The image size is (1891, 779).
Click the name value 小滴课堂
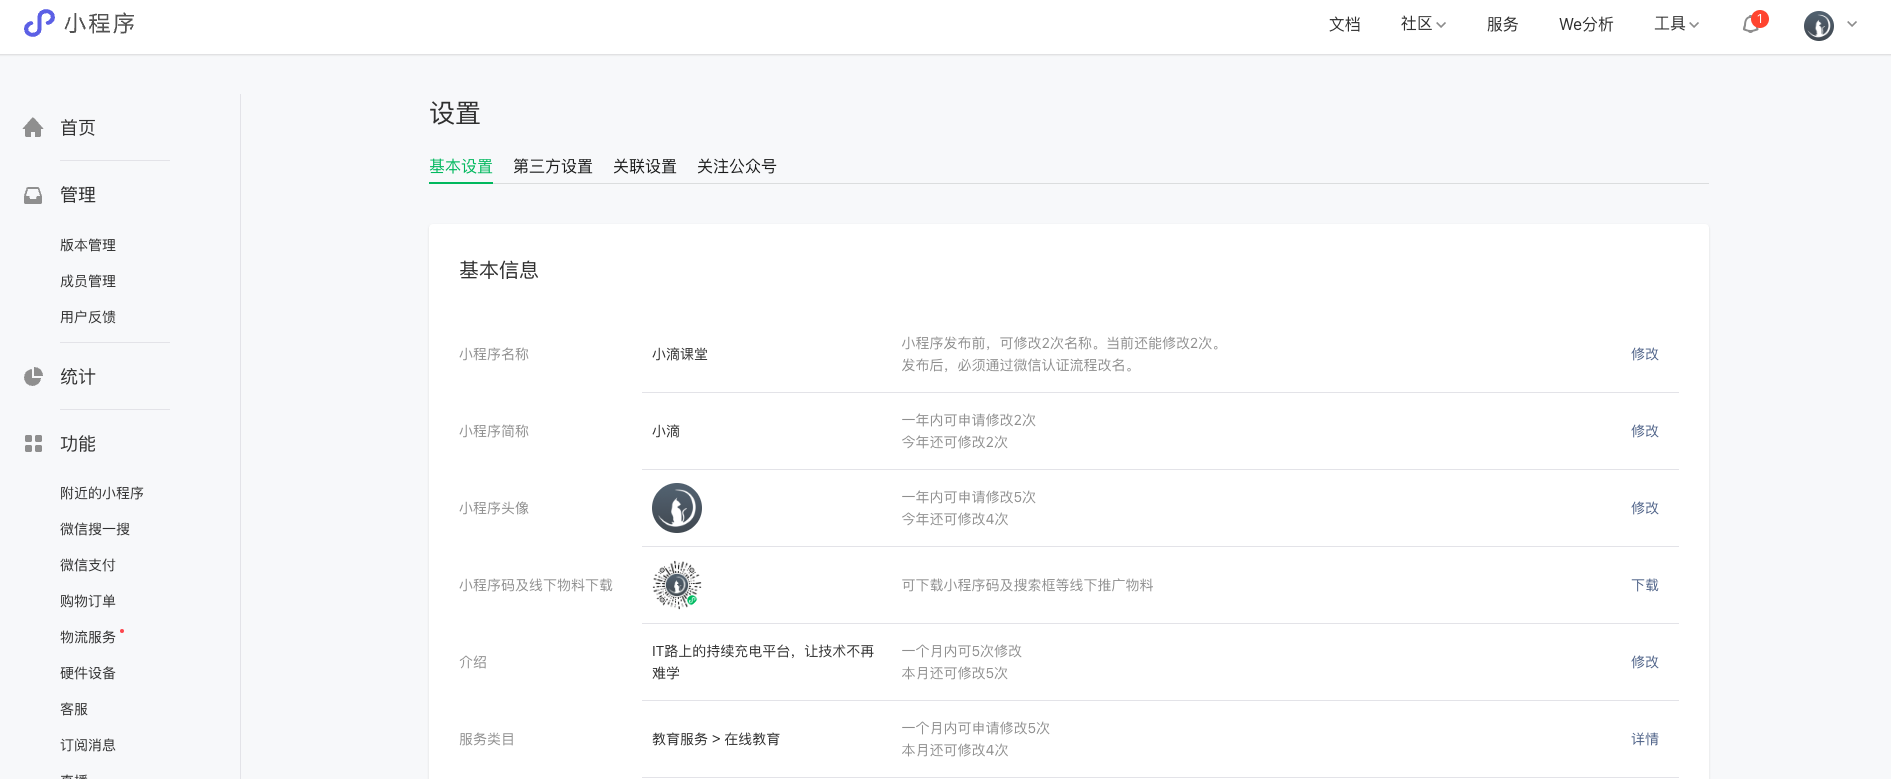[680, 354]
